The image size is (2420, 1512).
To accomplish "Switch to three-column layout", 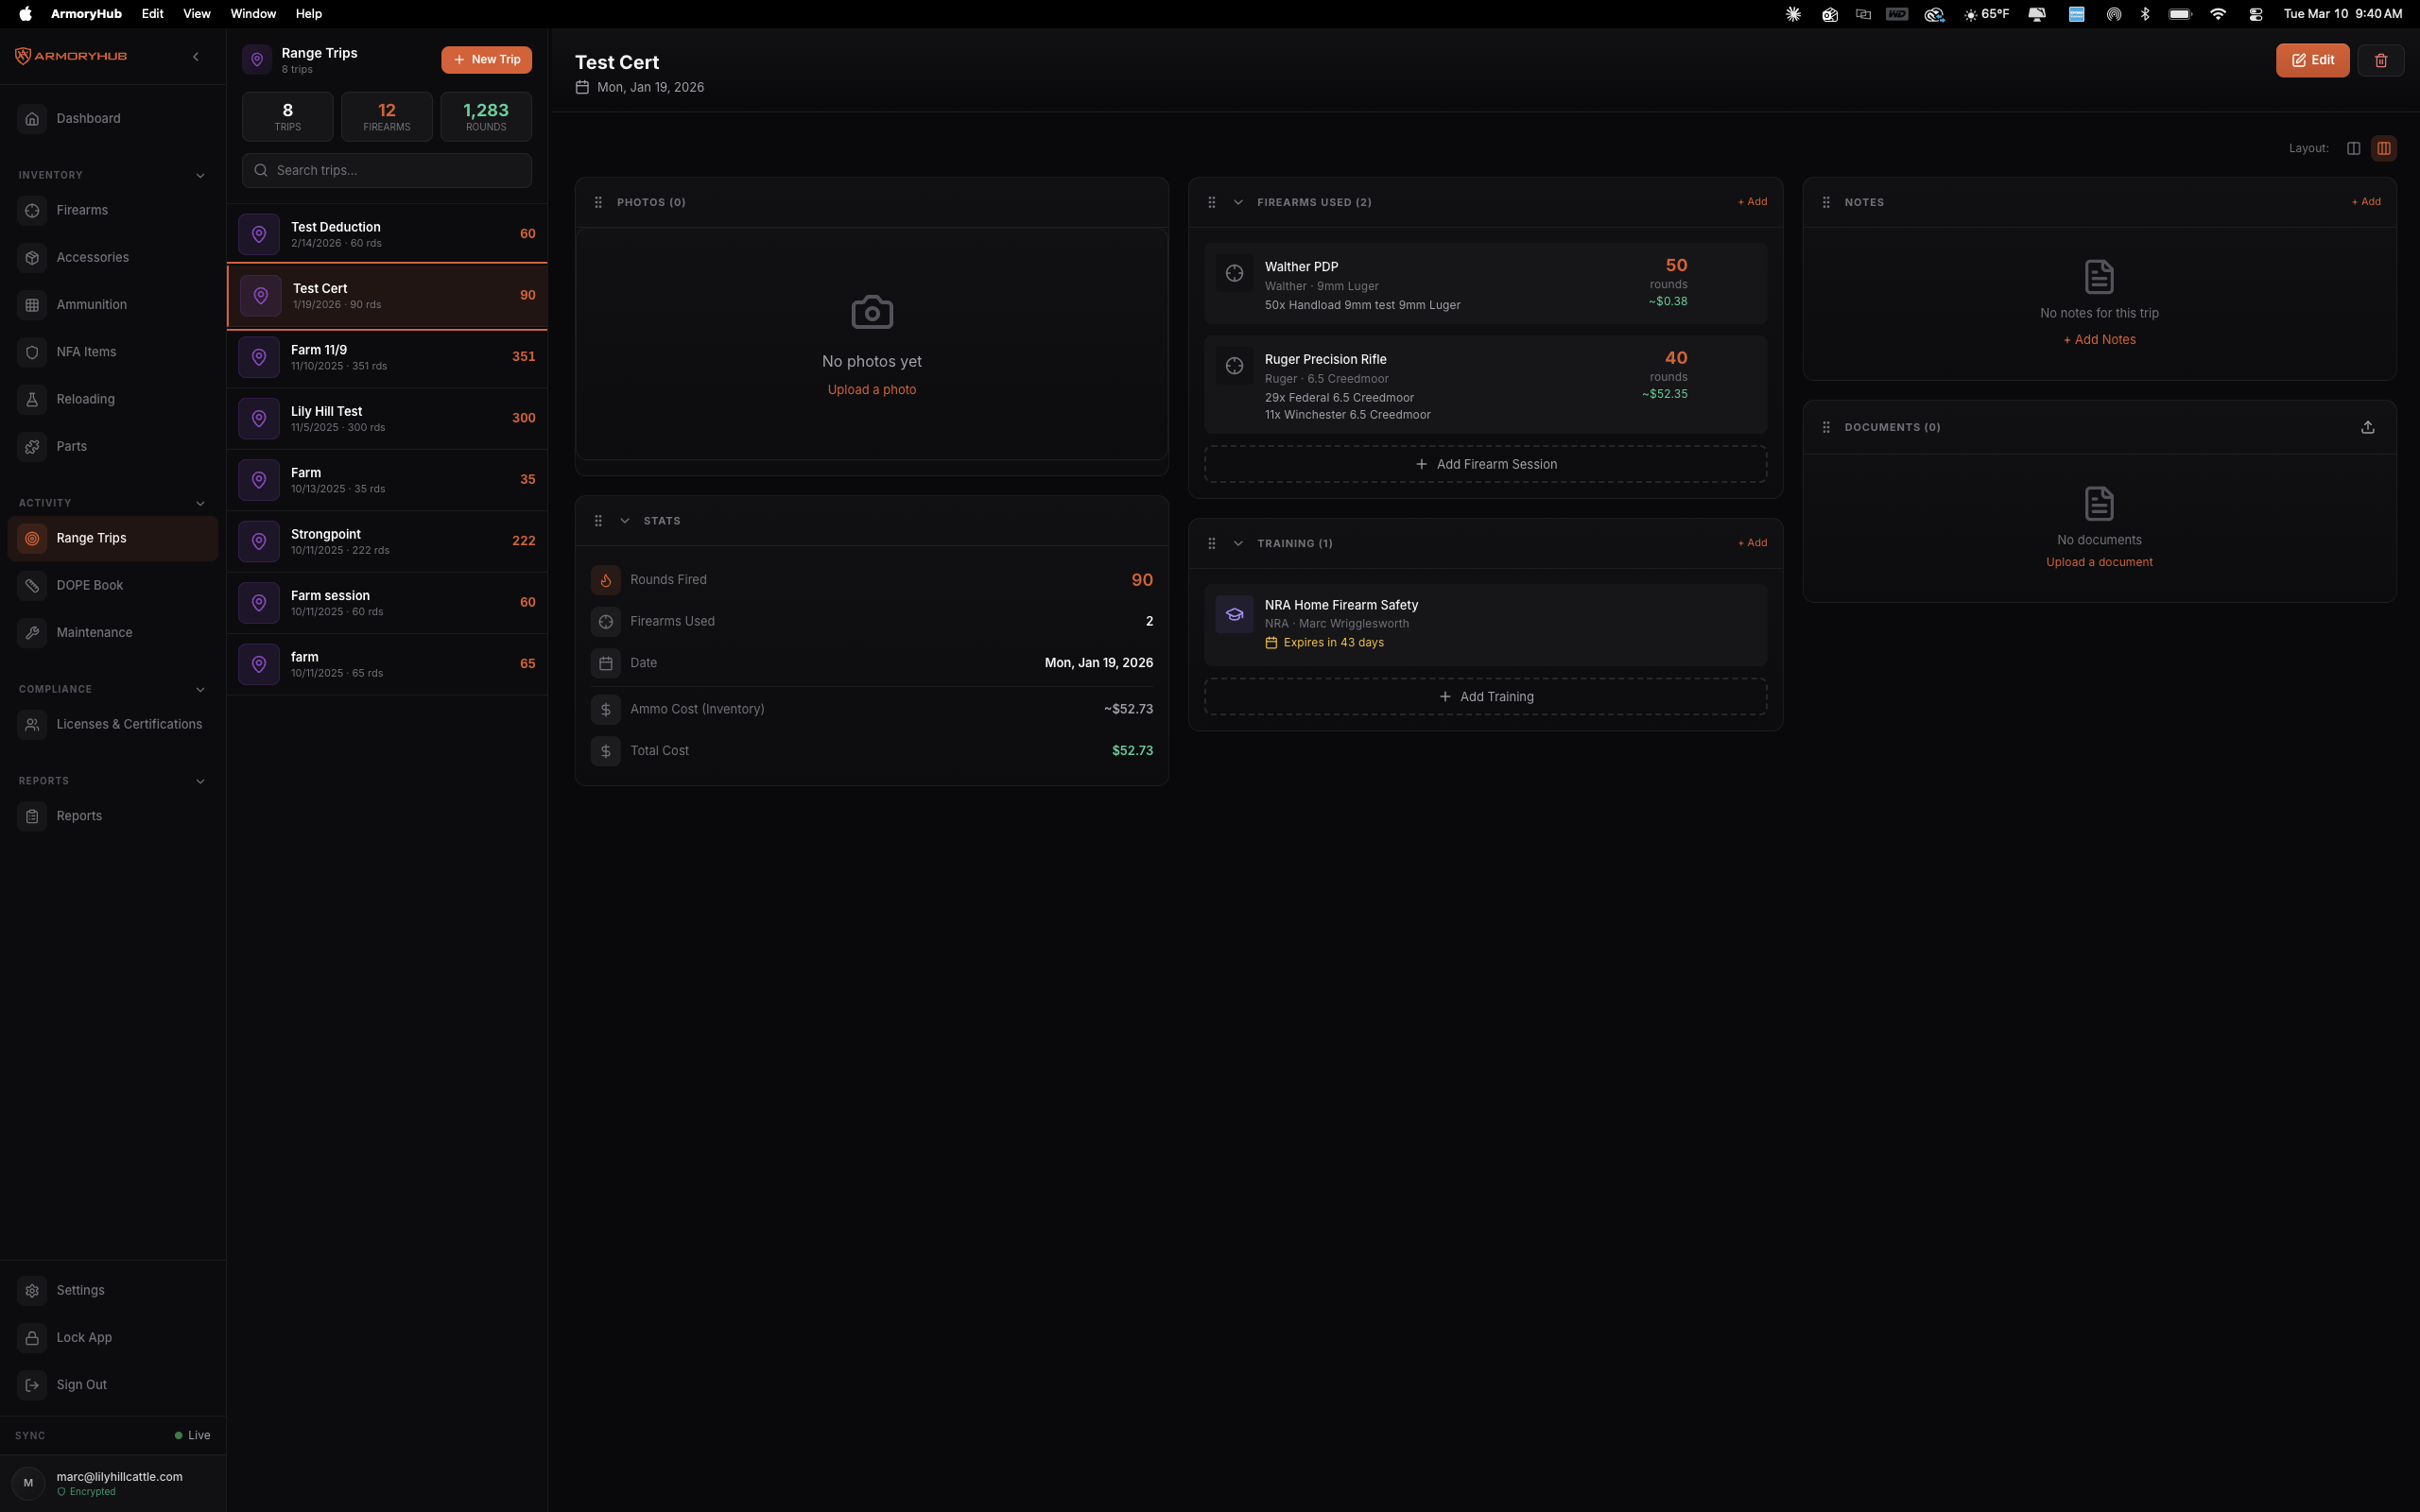I will coord(2383,147).
